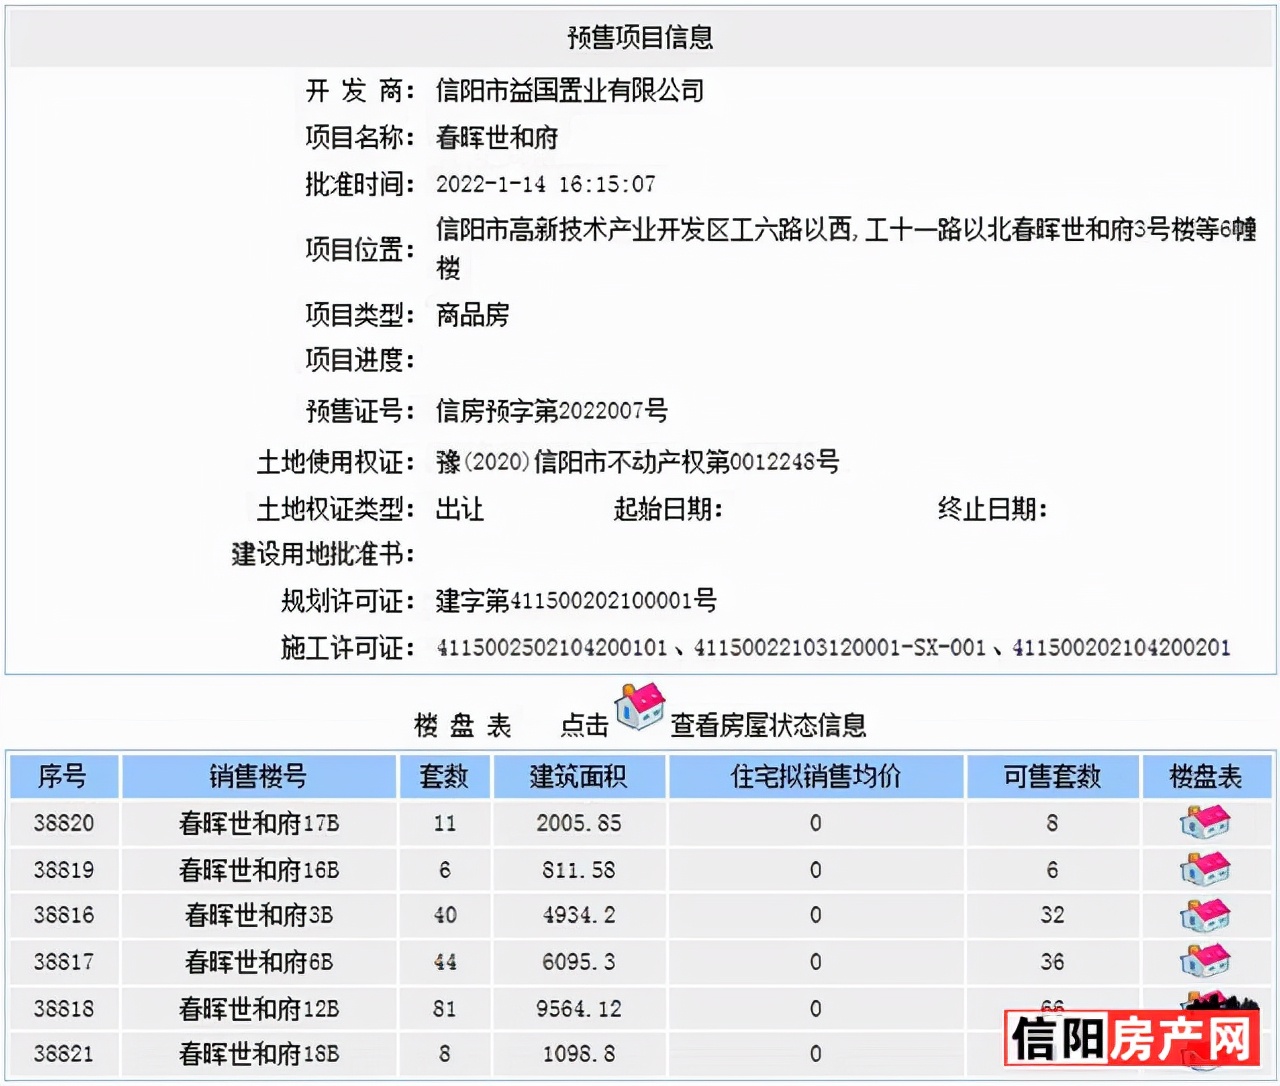Click the 查看房屋状态信息 text
This screenshot has height=1086, width=1280.
pyautogui.click(x=768, y=725)
